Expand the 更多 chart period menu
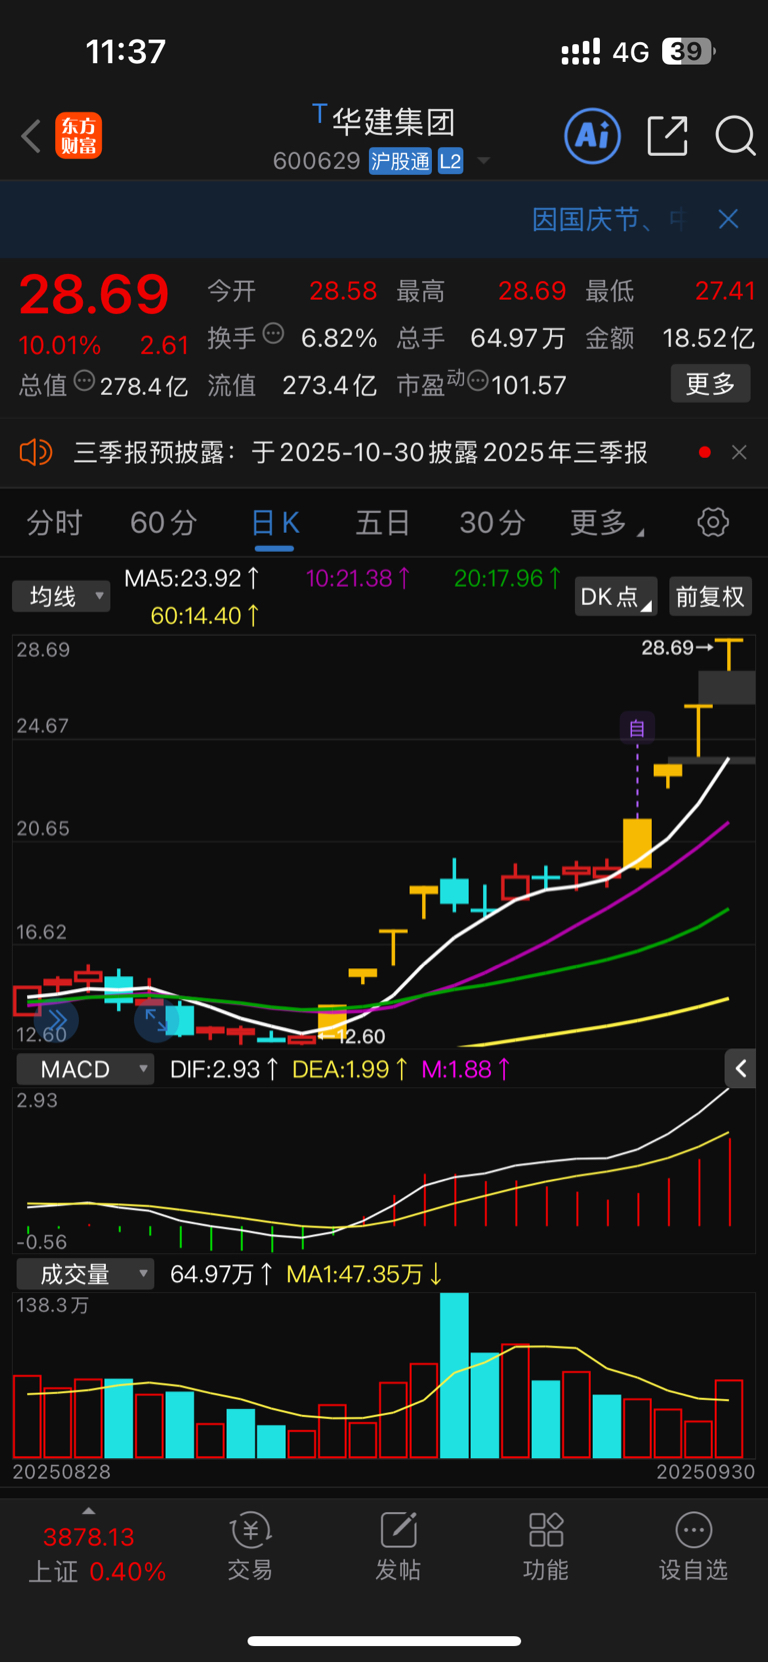 click(x=606, y=523)
